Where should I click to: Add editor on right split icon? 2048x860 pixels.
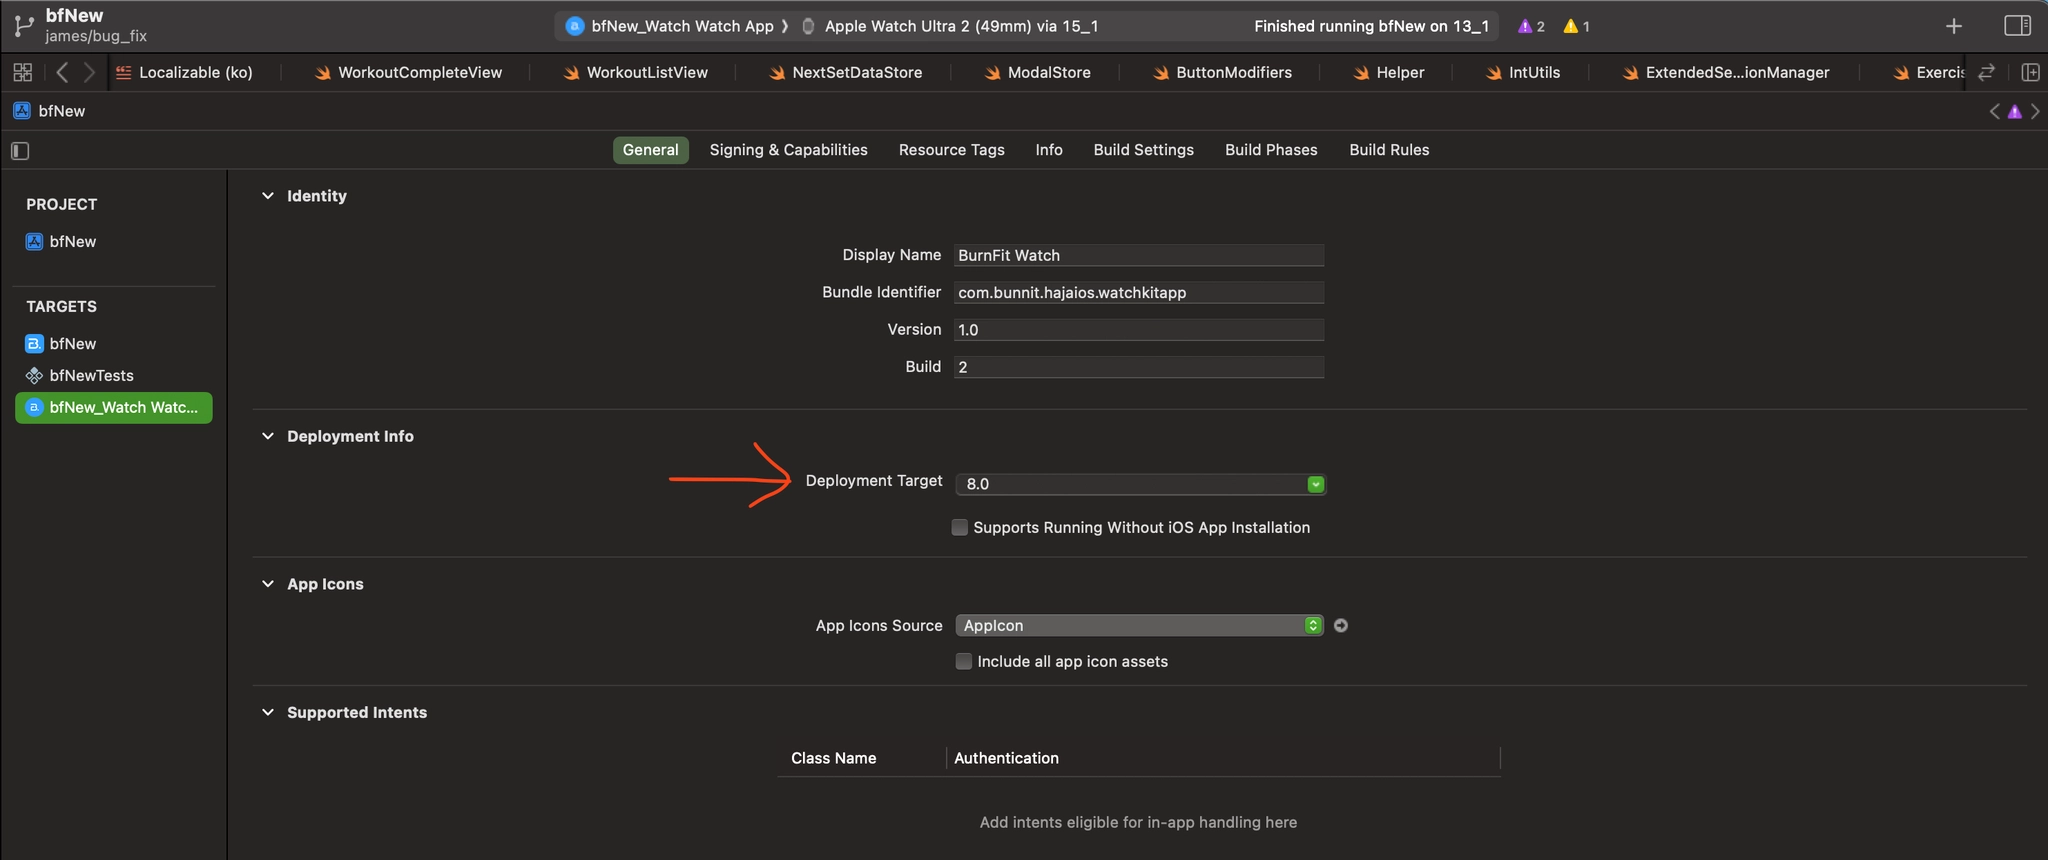2030,72
